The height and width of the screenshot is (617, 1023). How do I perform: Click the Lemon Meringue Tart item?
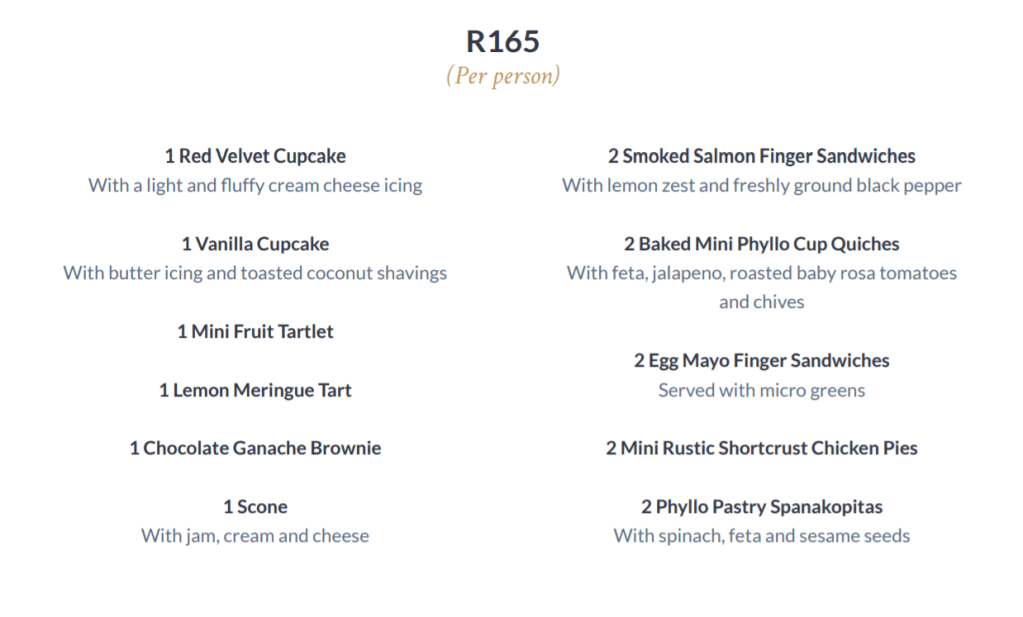pyautogui.click(x=255, y=390)
